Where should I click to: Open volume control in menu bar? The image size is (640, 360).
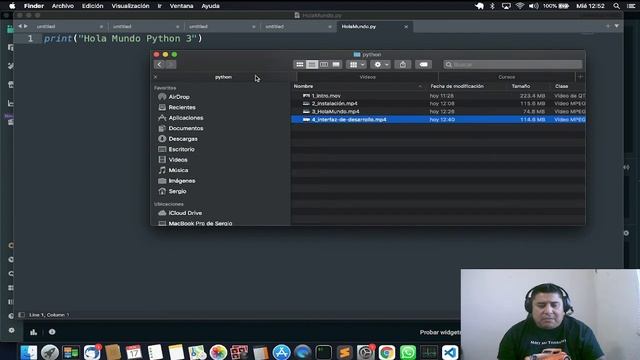click(x=533, y=6)
